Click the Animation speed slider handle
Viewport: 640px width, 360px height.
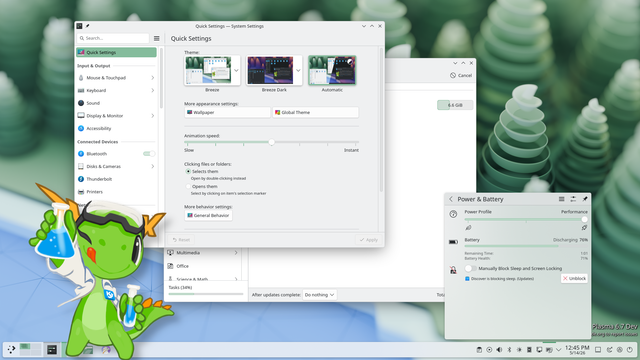[271, 142]
